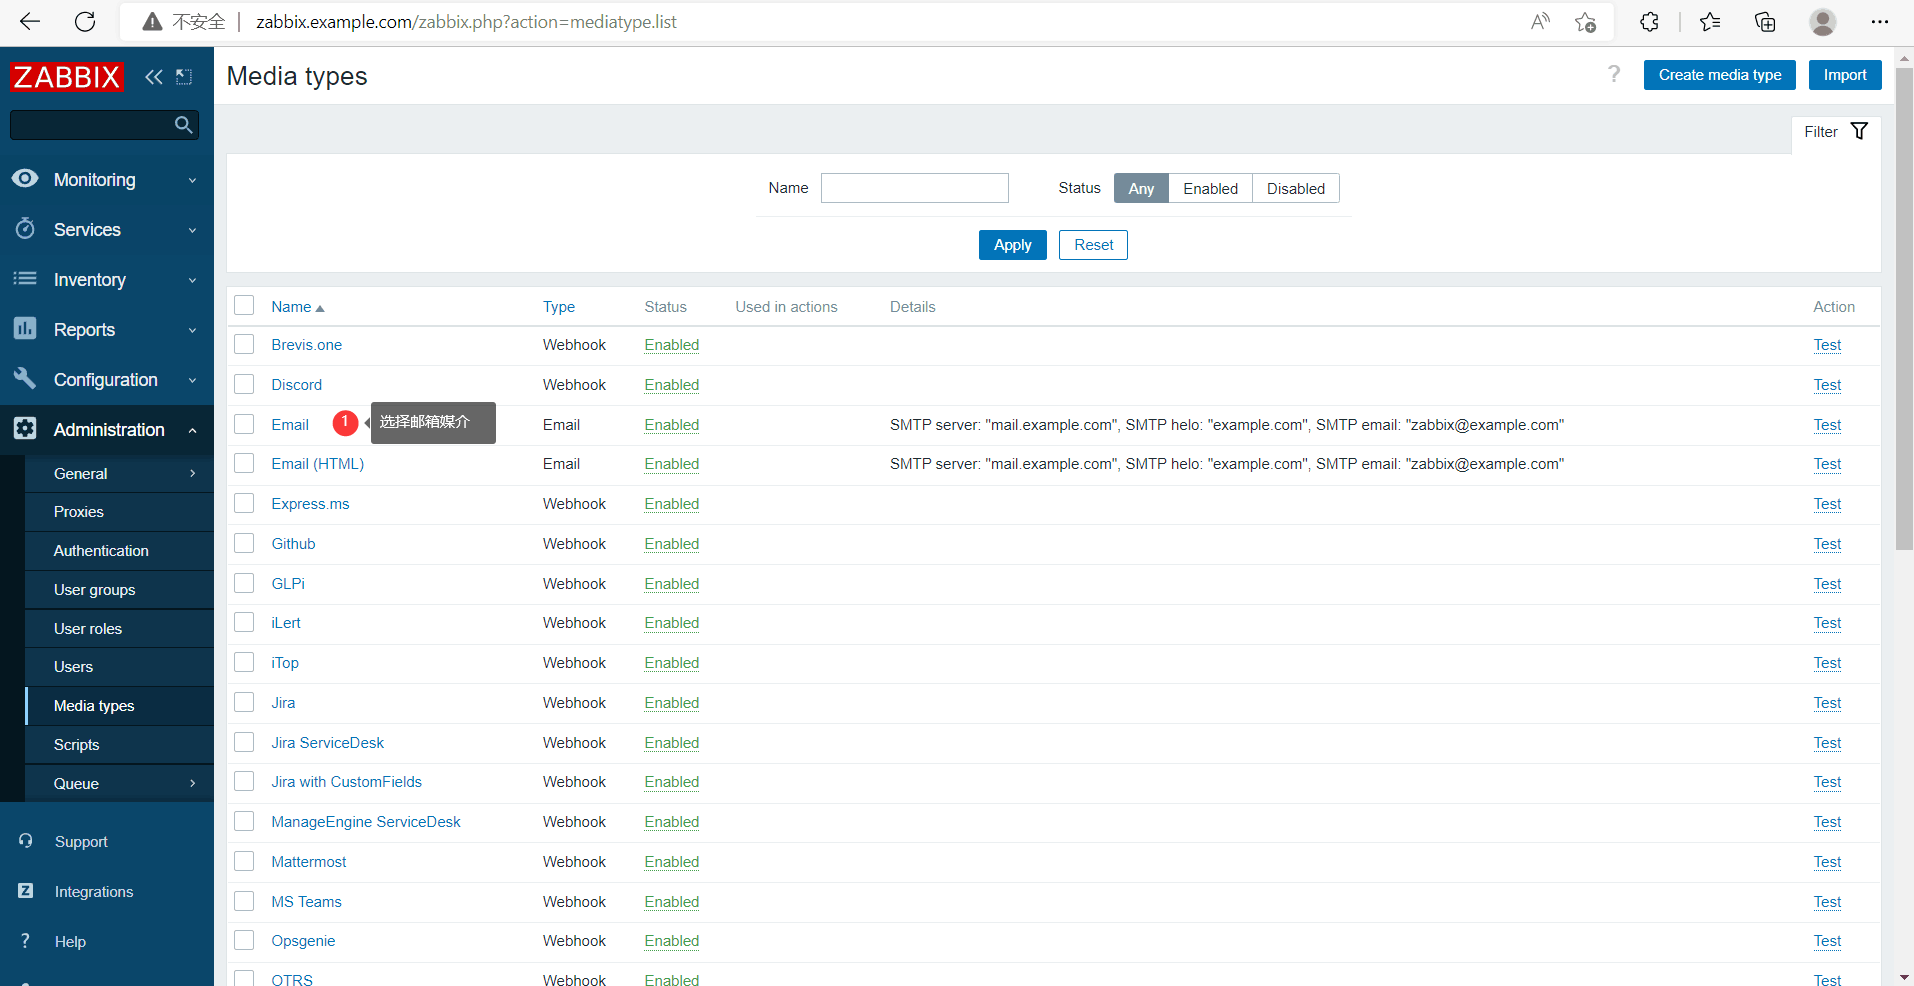Image resolution: width=1914 pixels, height=986 pixels.
Task: Click the Inventory list icon
Action: pos(25,279)
